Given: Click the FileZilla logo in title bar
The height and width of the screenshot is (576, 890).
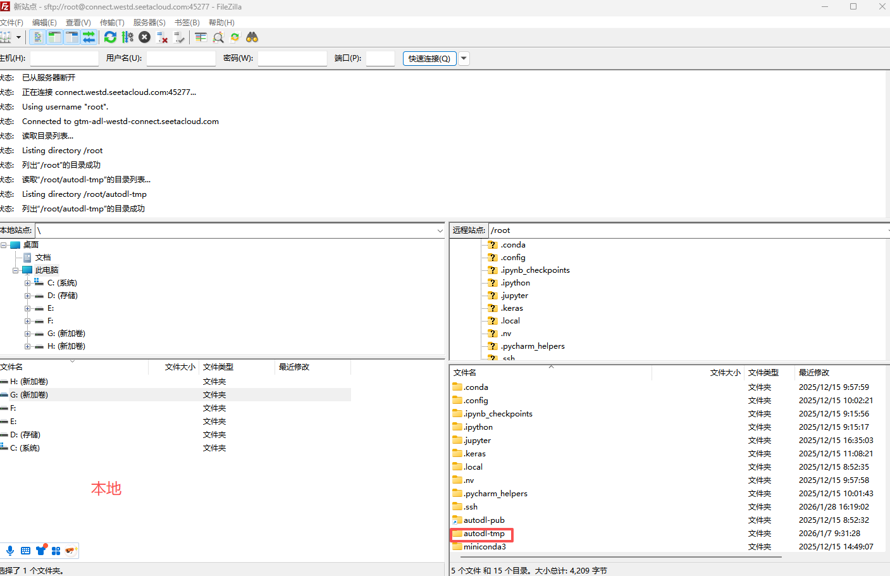Looking at the screenshot, I should pyautogui.click(x=5, y=7).
